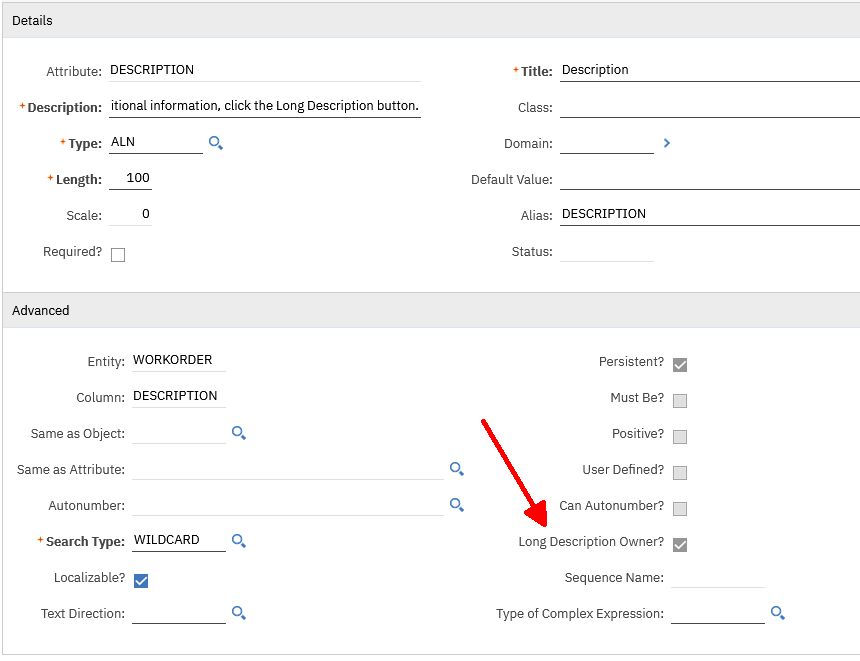Enable the Required checkbox
860x661 pixels.
[117, 254]
